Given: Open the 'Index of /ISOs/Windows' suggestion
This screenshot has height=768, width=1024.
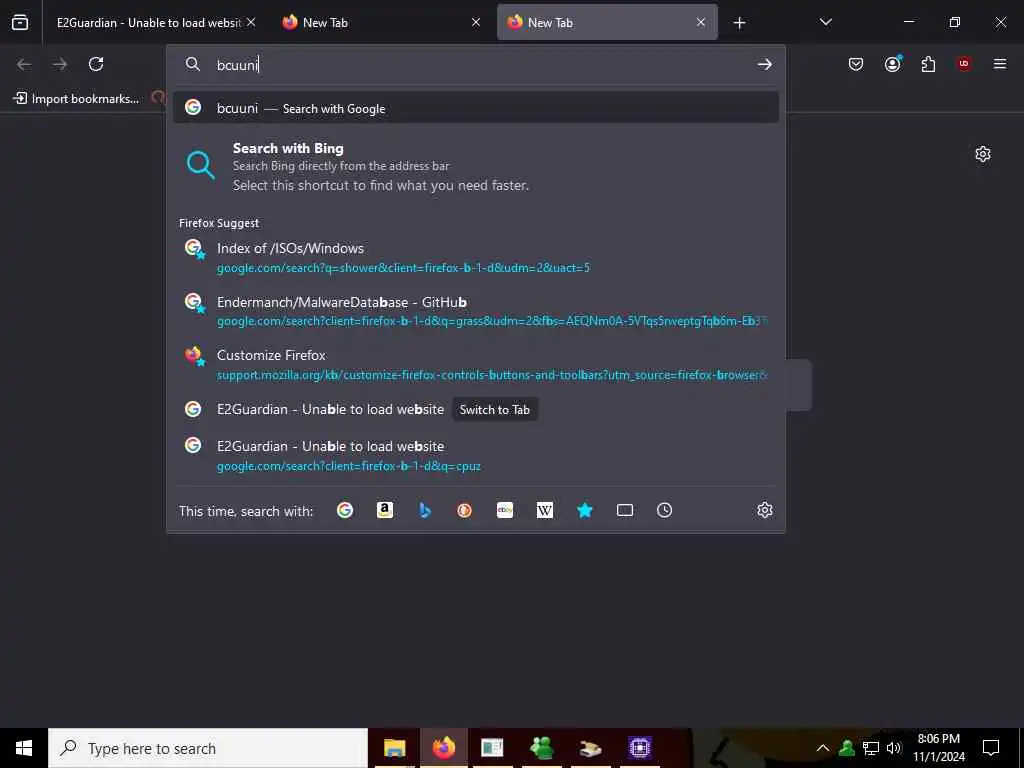Looking at the screenshot, I should 475,257.
